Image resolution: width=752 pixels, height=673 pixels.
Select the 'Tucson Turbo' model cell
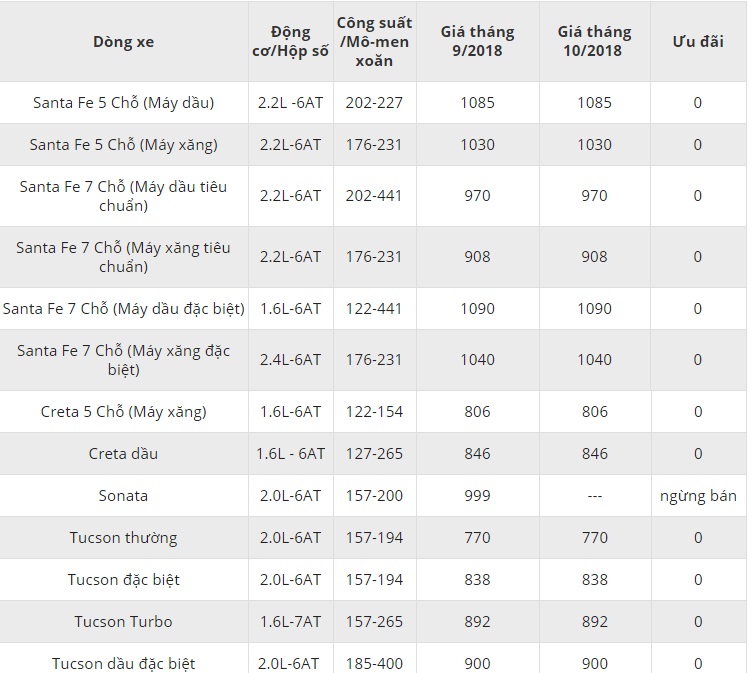123,621
